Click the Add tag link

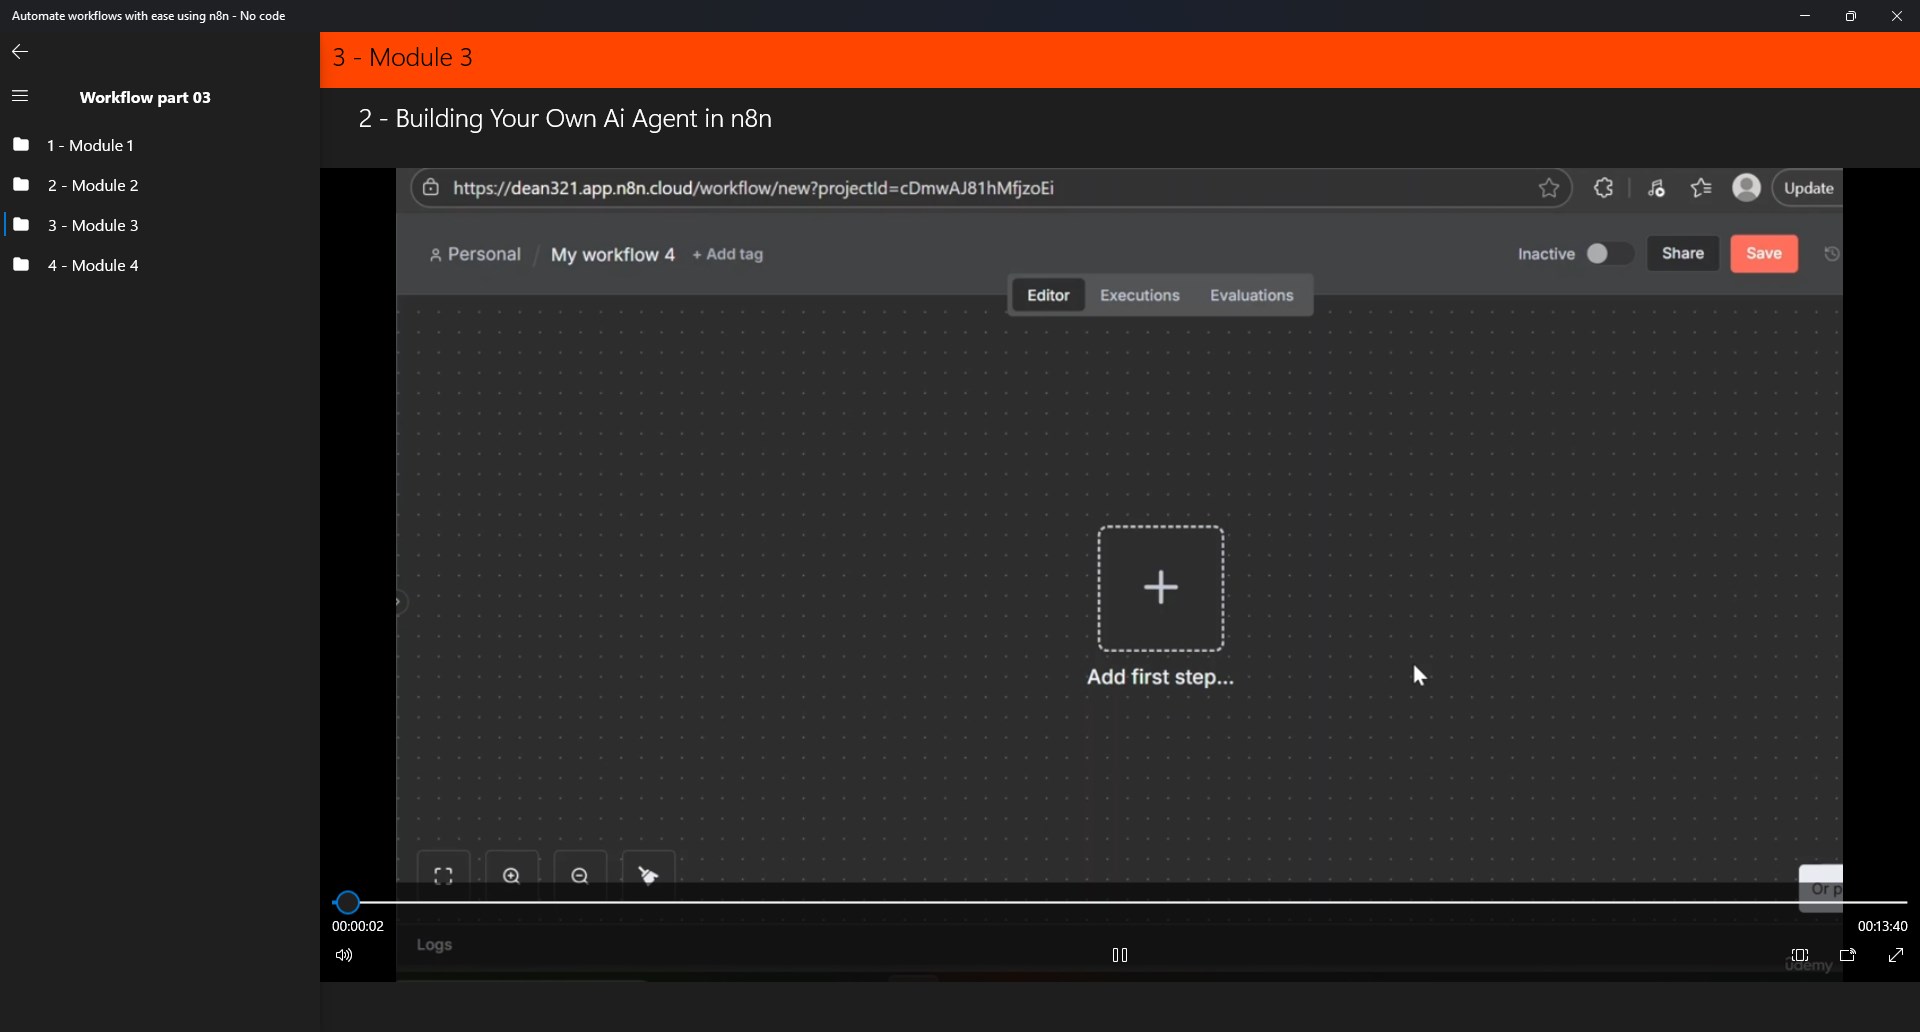coord(727,255)
